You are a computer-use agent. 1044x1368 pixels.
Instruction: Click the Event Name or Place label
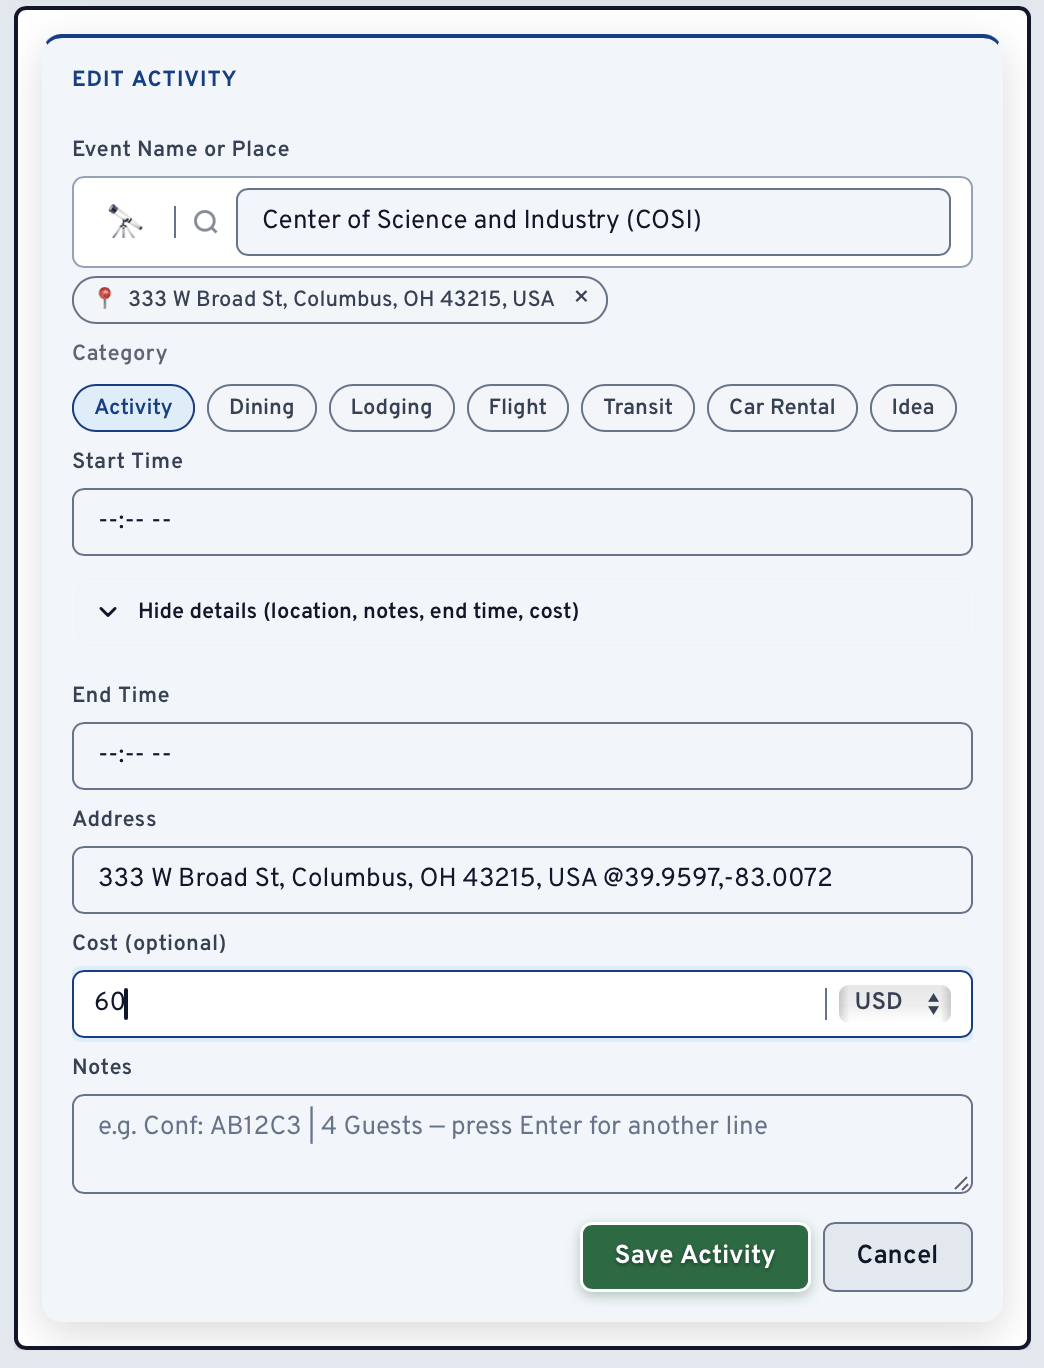coord(181,149)
